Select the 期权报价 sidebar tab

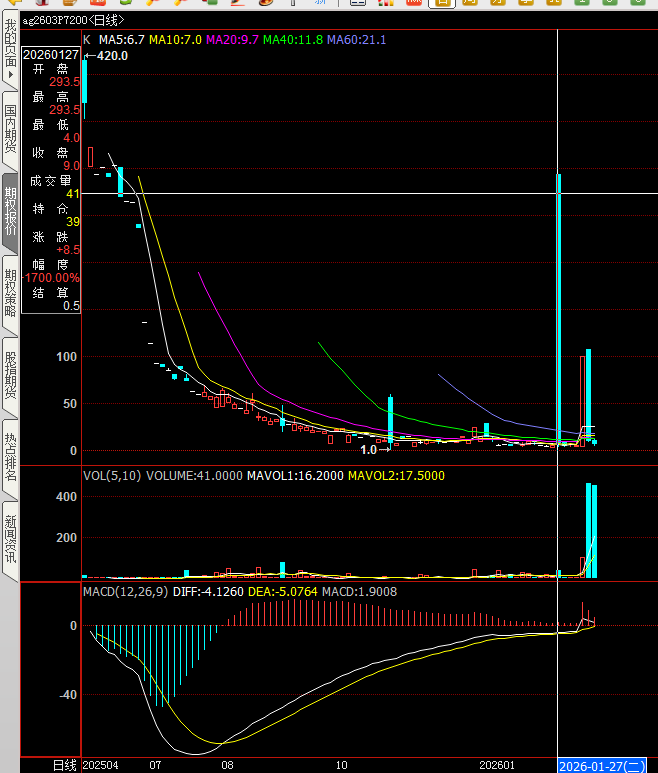(10, 210)
